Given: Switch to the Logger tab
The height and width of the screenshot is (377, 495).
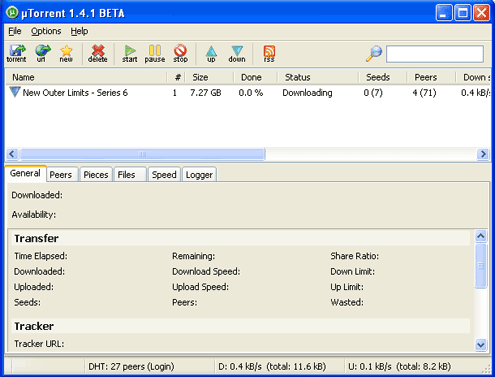Looking at the screenshot, I should [199, 175].
